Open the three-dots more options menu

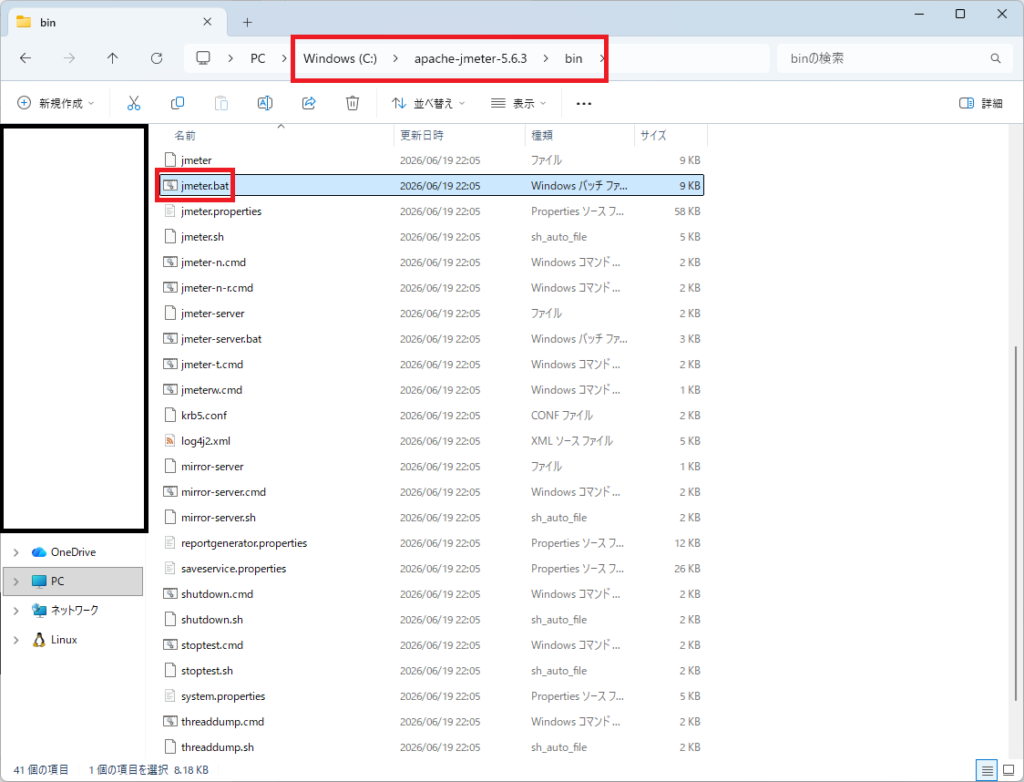coord(584,103)
